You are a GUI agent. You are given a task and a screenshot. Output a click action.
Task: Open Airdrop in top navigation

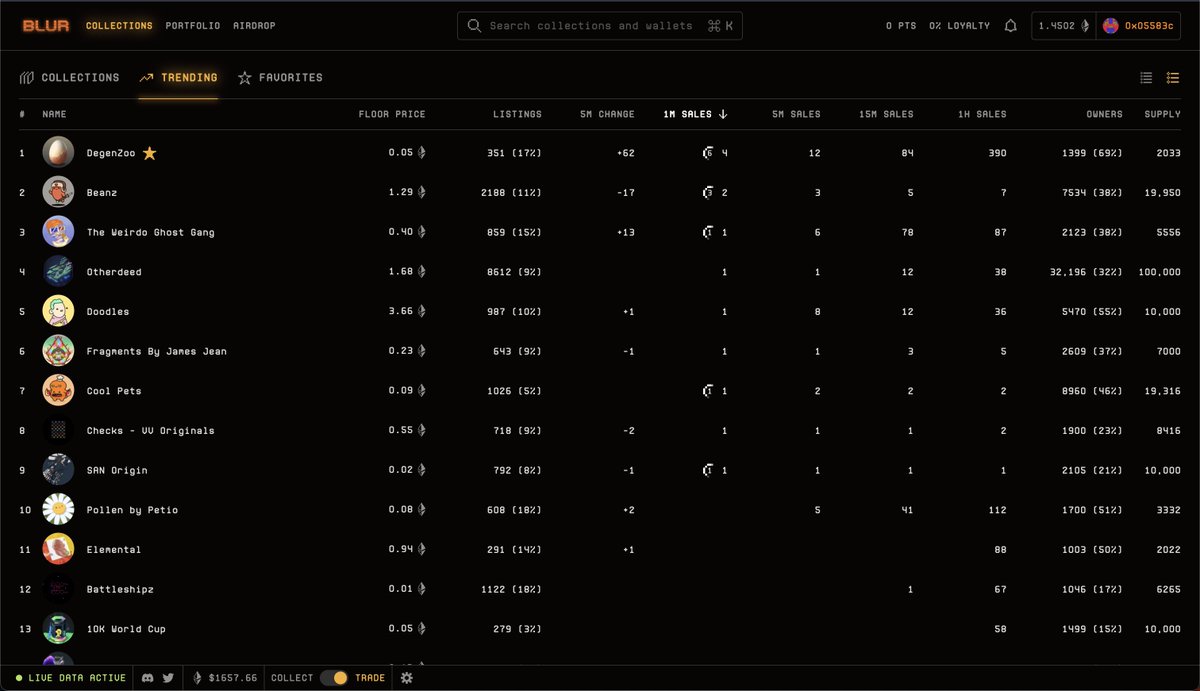coord(254,26)
